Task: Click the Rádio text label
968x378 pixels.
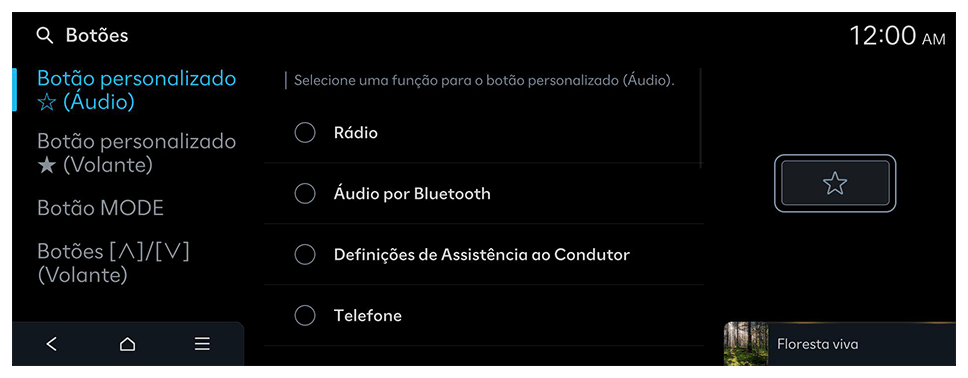Action: [356, 133]
